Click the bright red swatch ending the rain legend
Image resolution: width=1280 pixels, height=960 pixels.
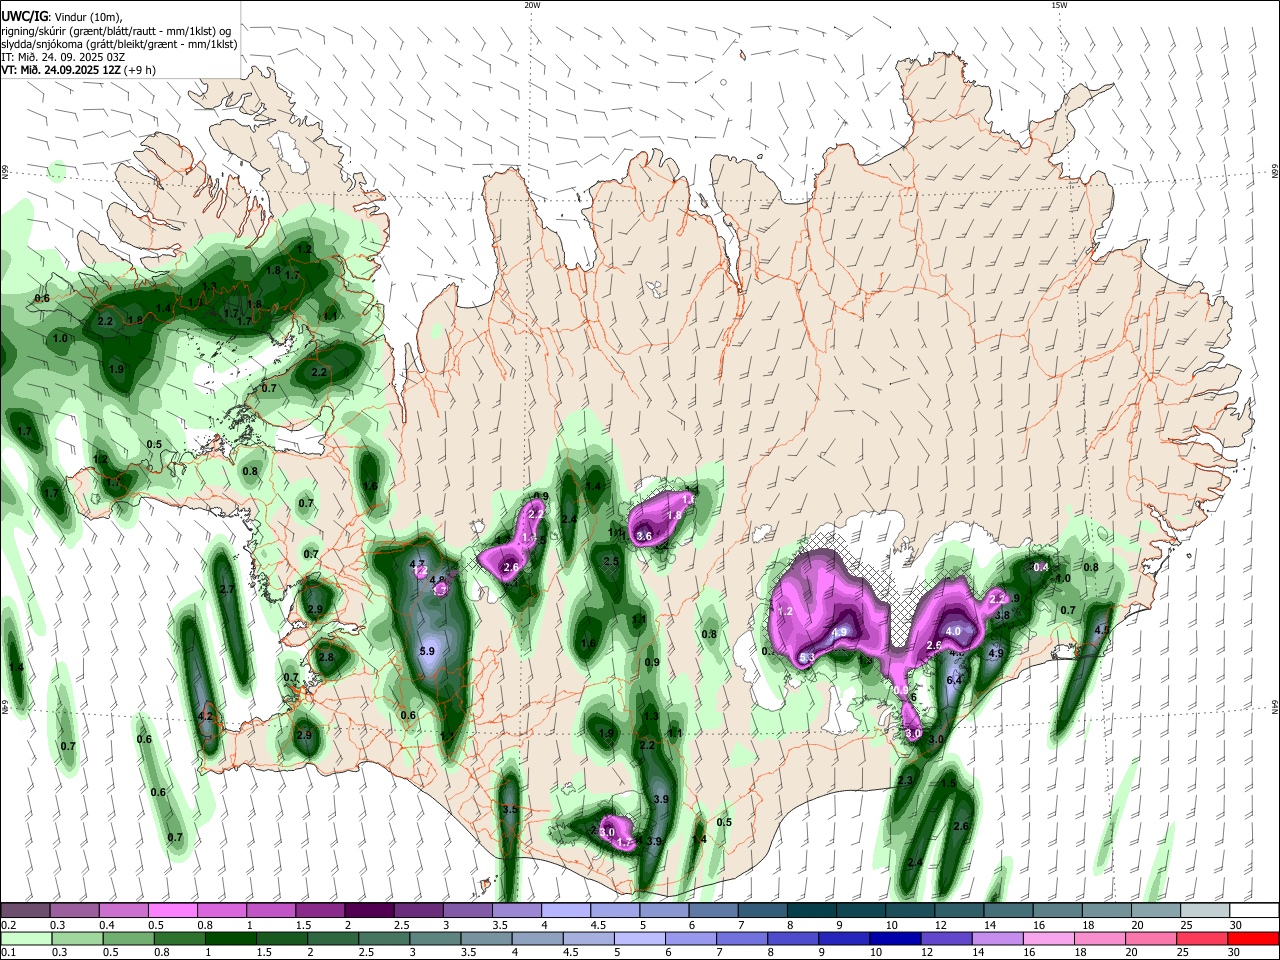coord(1254,939)
